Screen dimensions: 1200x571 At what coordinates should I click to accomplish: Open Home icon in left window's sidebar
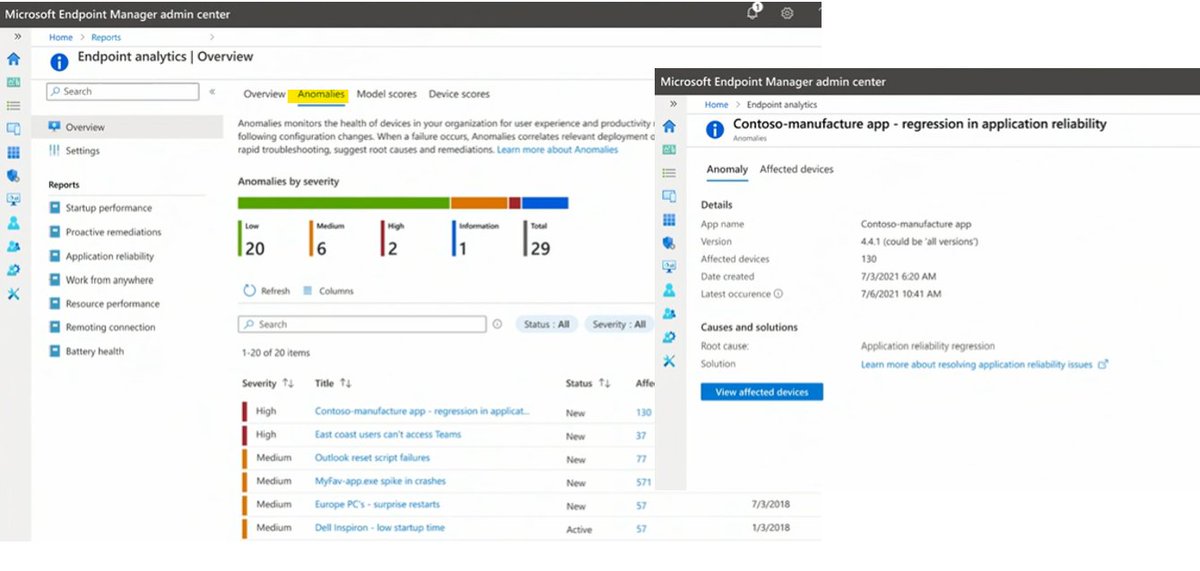tap(13, 60)
